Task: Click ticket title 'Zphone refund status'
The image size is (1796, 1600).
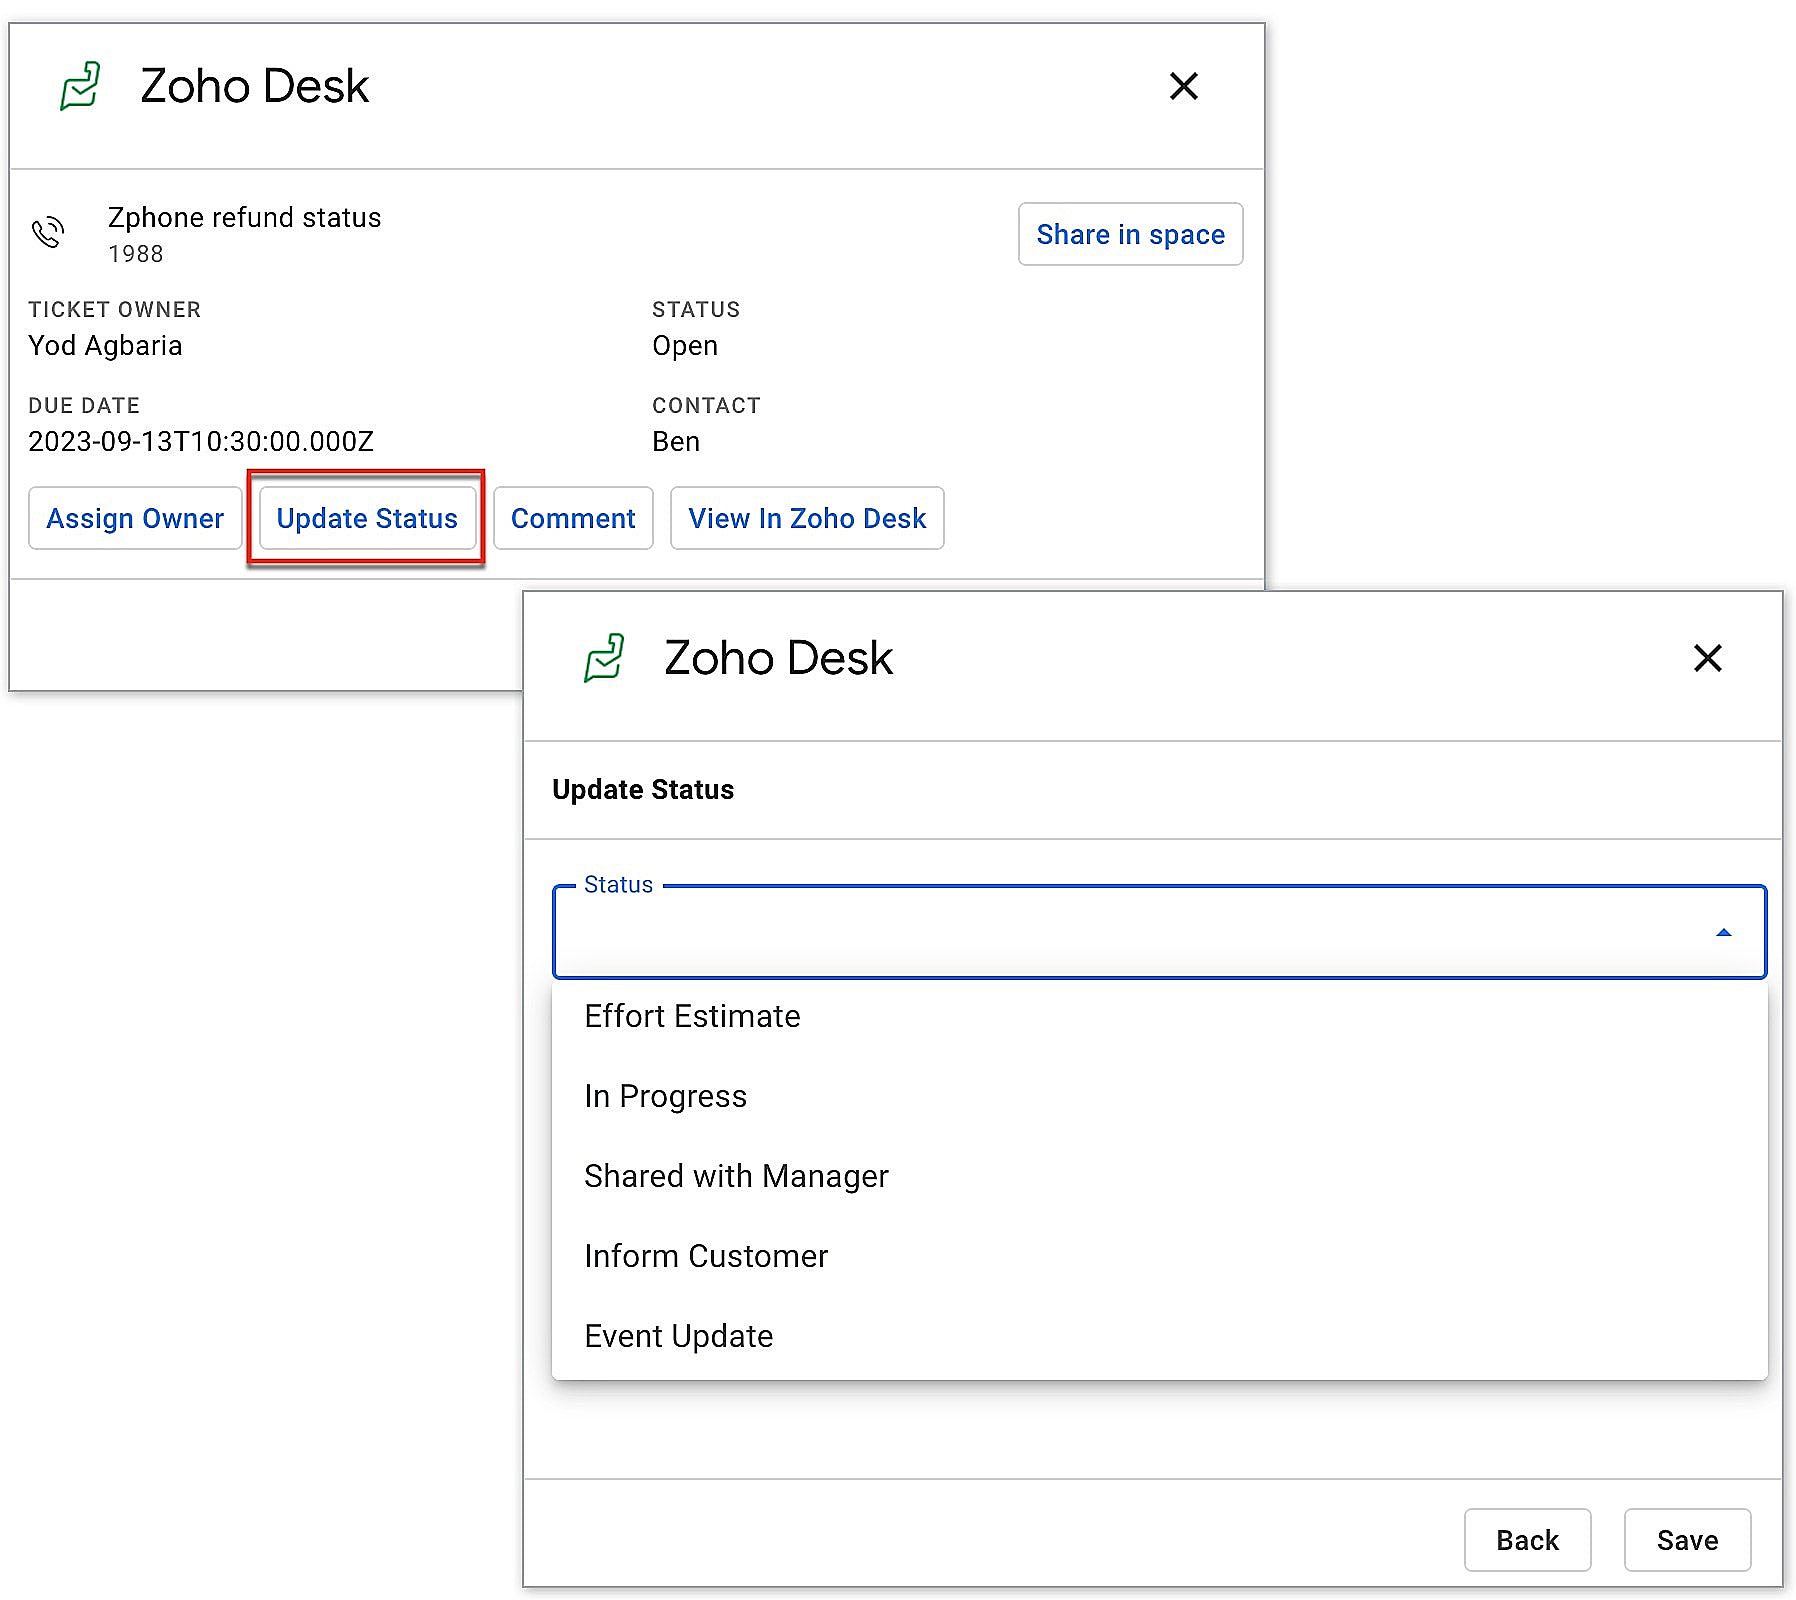Action: click(244, 218)
